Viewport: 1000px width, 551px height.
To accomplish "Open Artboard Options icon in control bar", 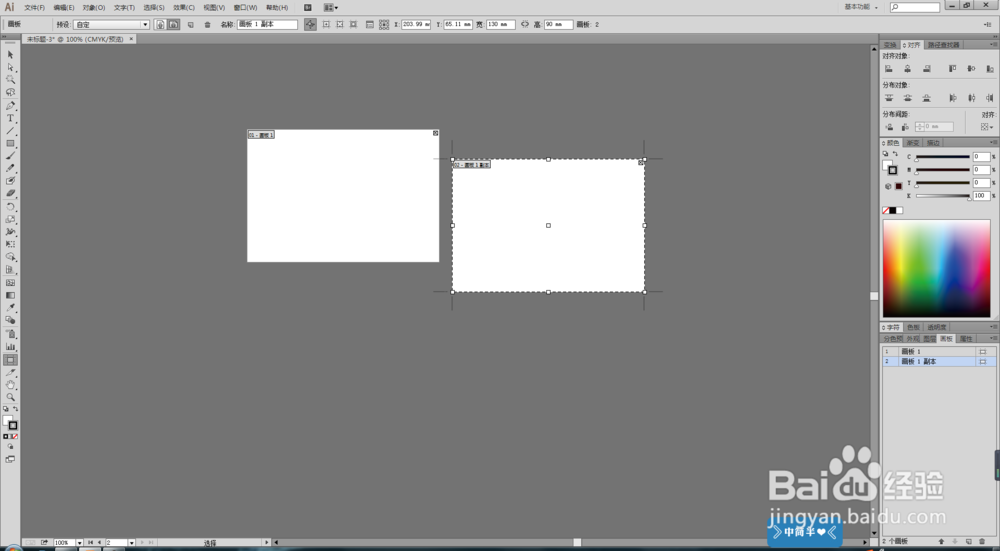I will 369,24.
